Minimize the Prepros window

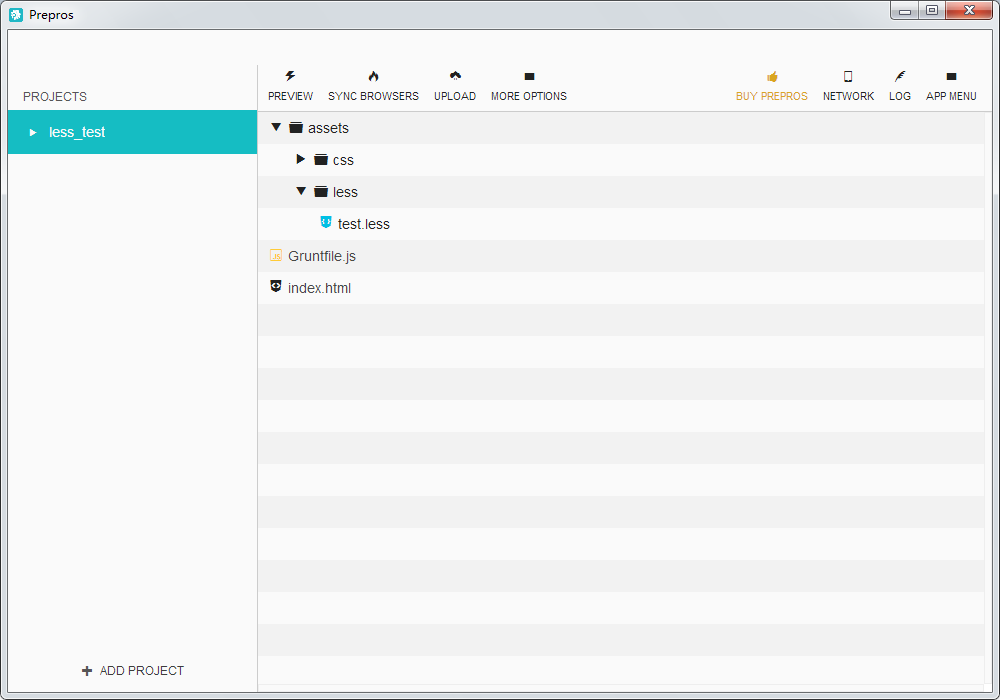tap(904, 11)
